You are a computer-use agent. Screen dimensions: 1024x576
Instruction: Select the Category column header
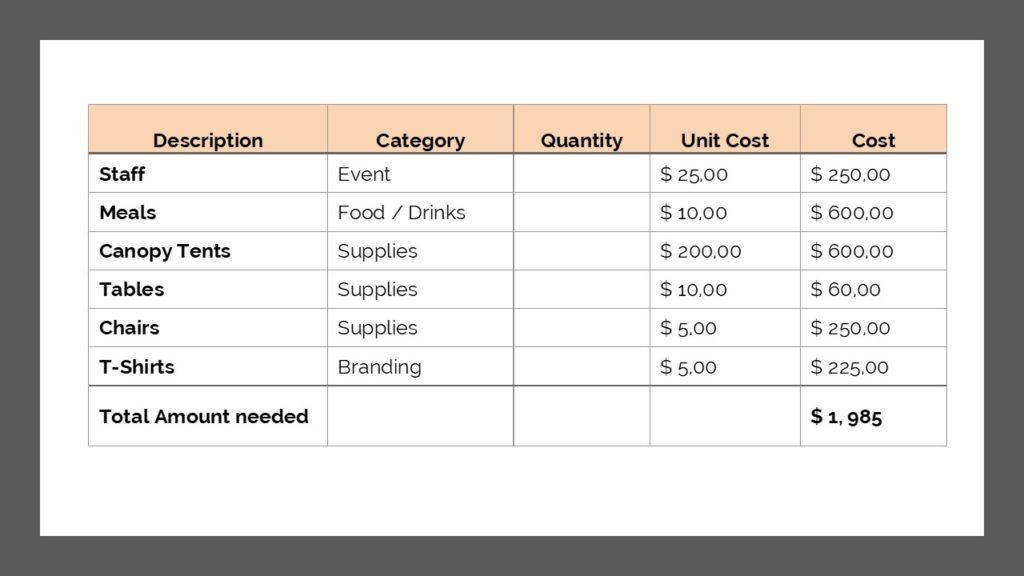coord(420,129)
